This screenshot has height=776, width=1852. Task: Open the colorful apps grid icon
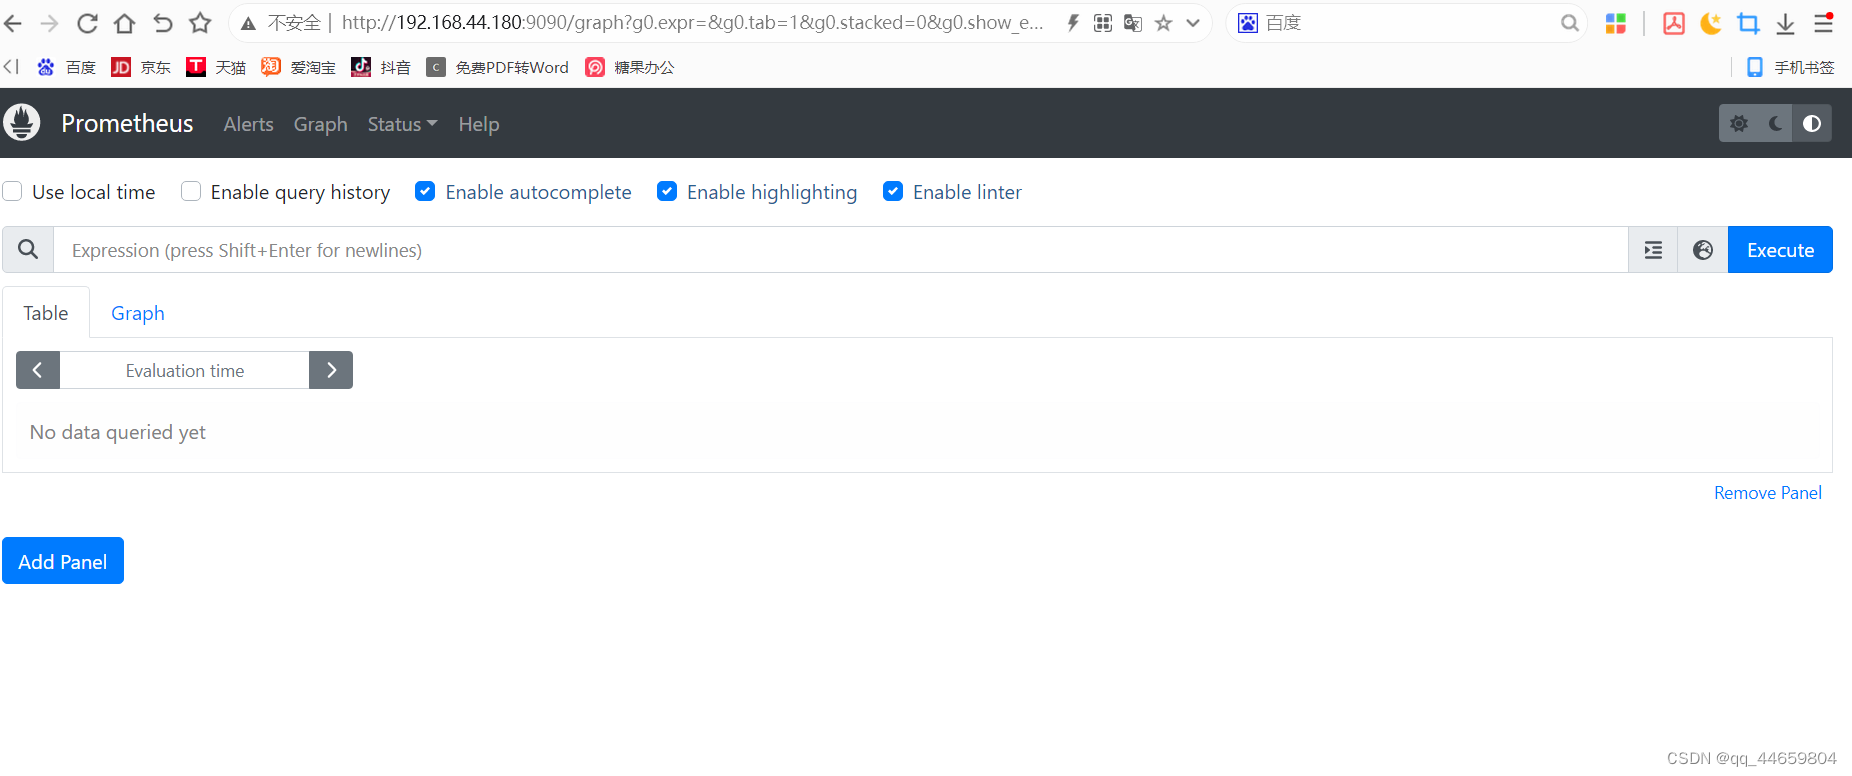1615,23
